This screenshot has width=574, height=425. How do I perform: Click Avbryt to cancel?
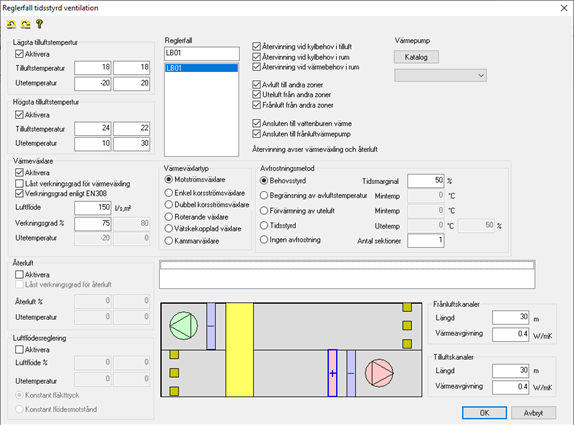(x=533, y=413)
